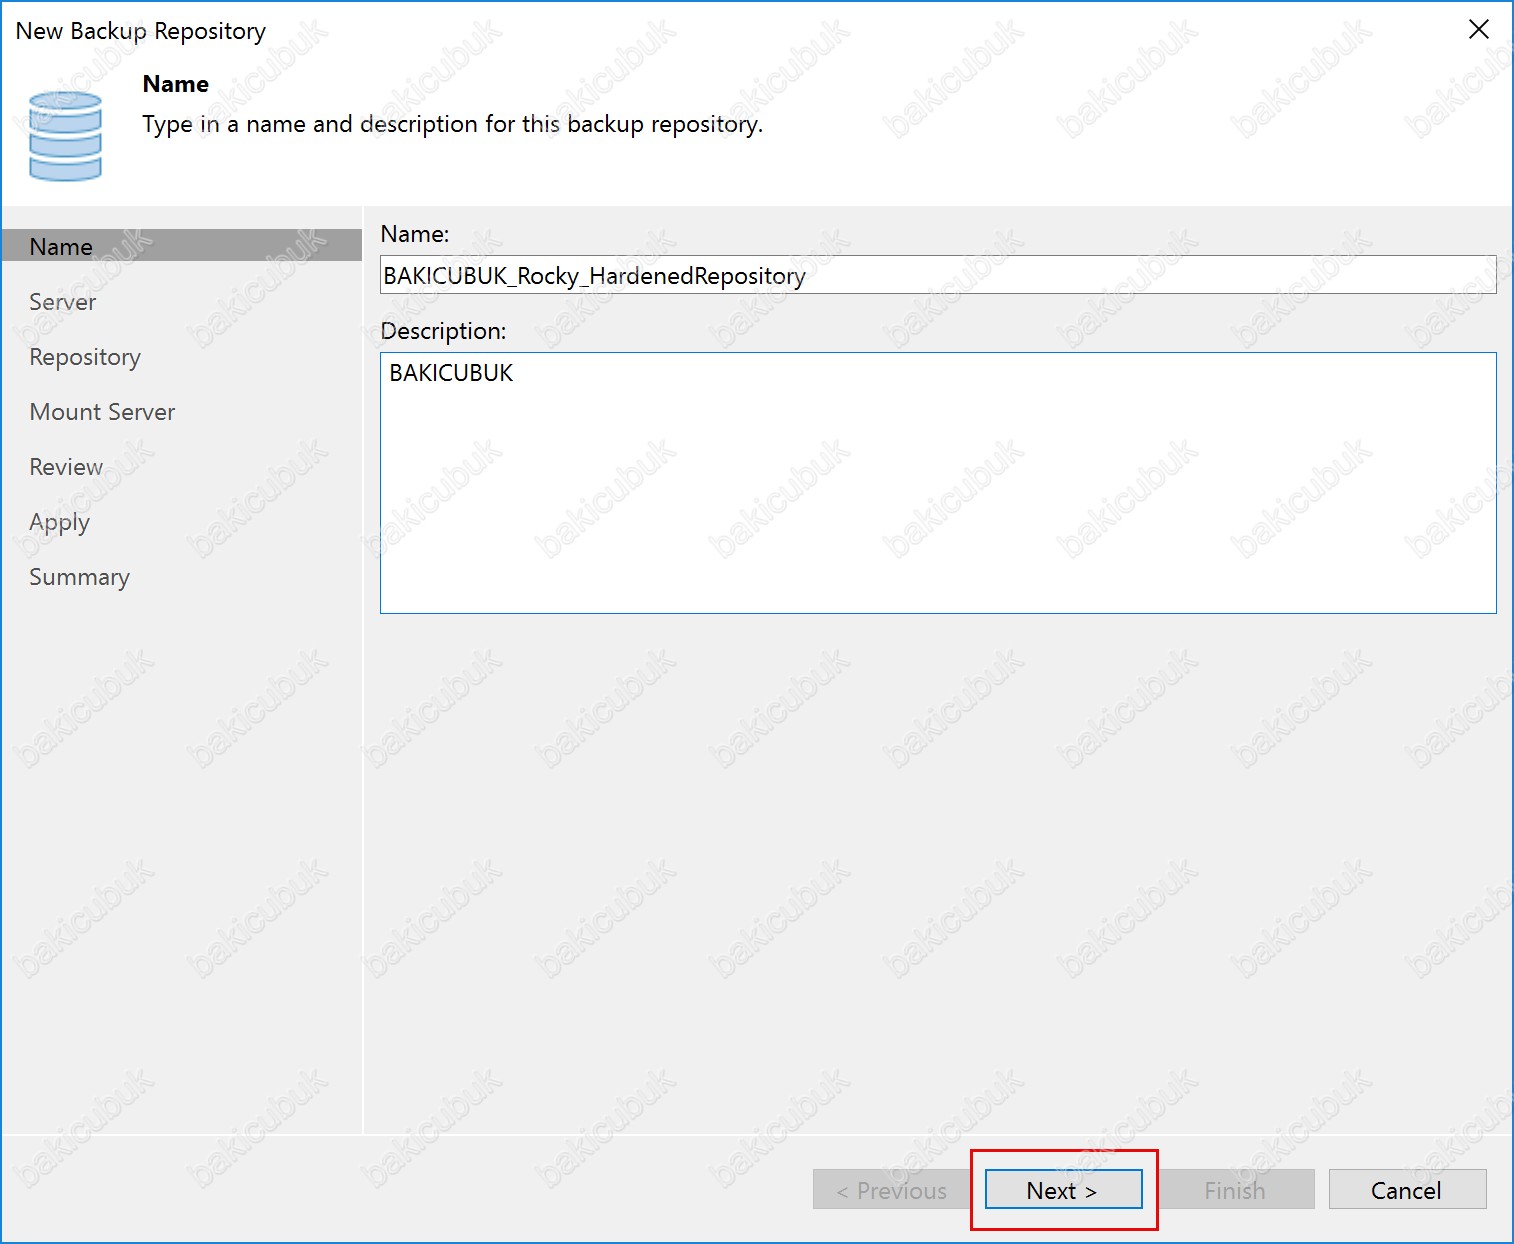Close the New Backup Repository dialog

coord(1479,29)
